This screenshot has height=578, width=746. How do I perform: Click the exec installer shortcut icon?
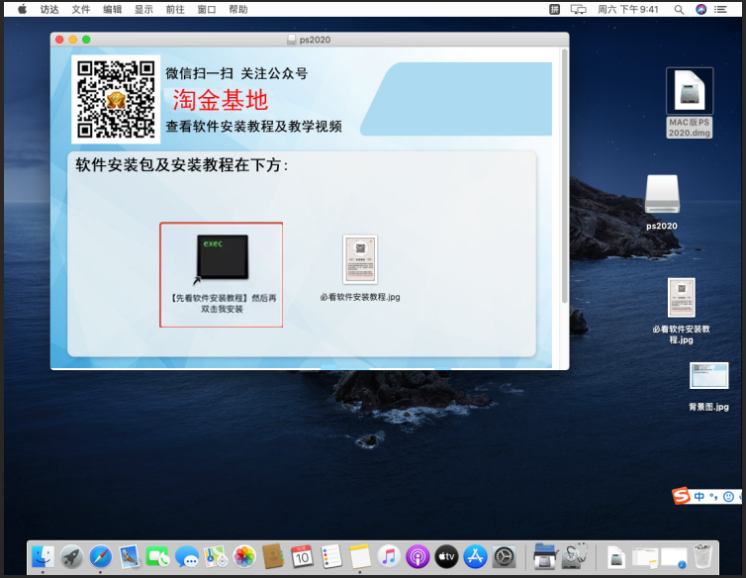click(222, 257)
